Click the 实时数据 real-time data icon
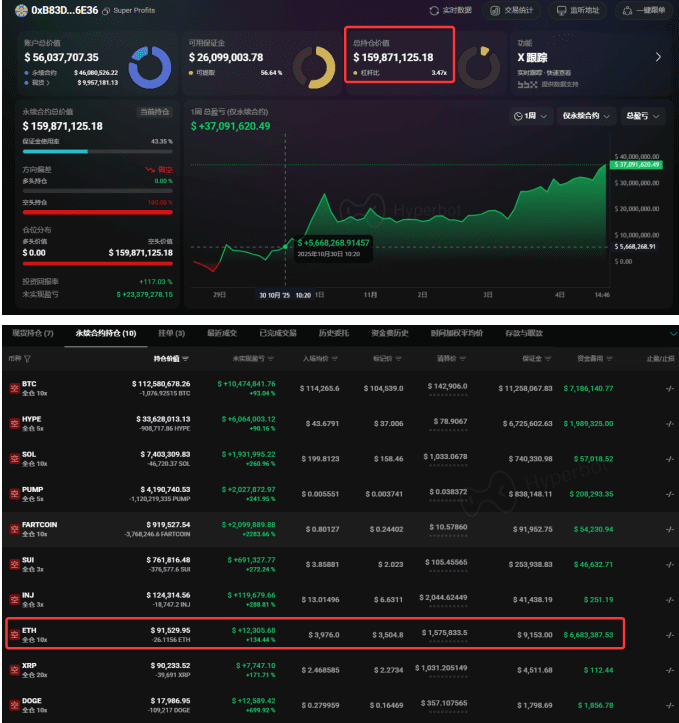 435,11
